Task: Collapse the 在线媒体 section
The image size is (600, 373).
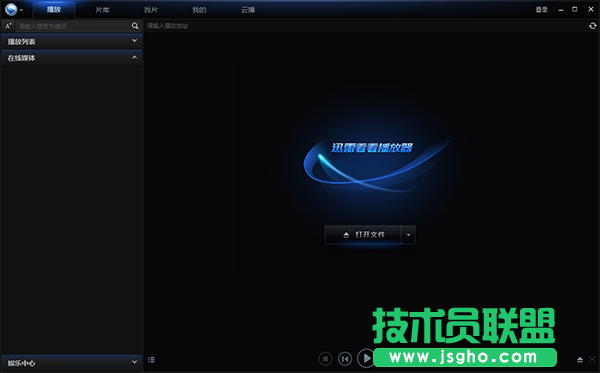Action: click(72, 58)
